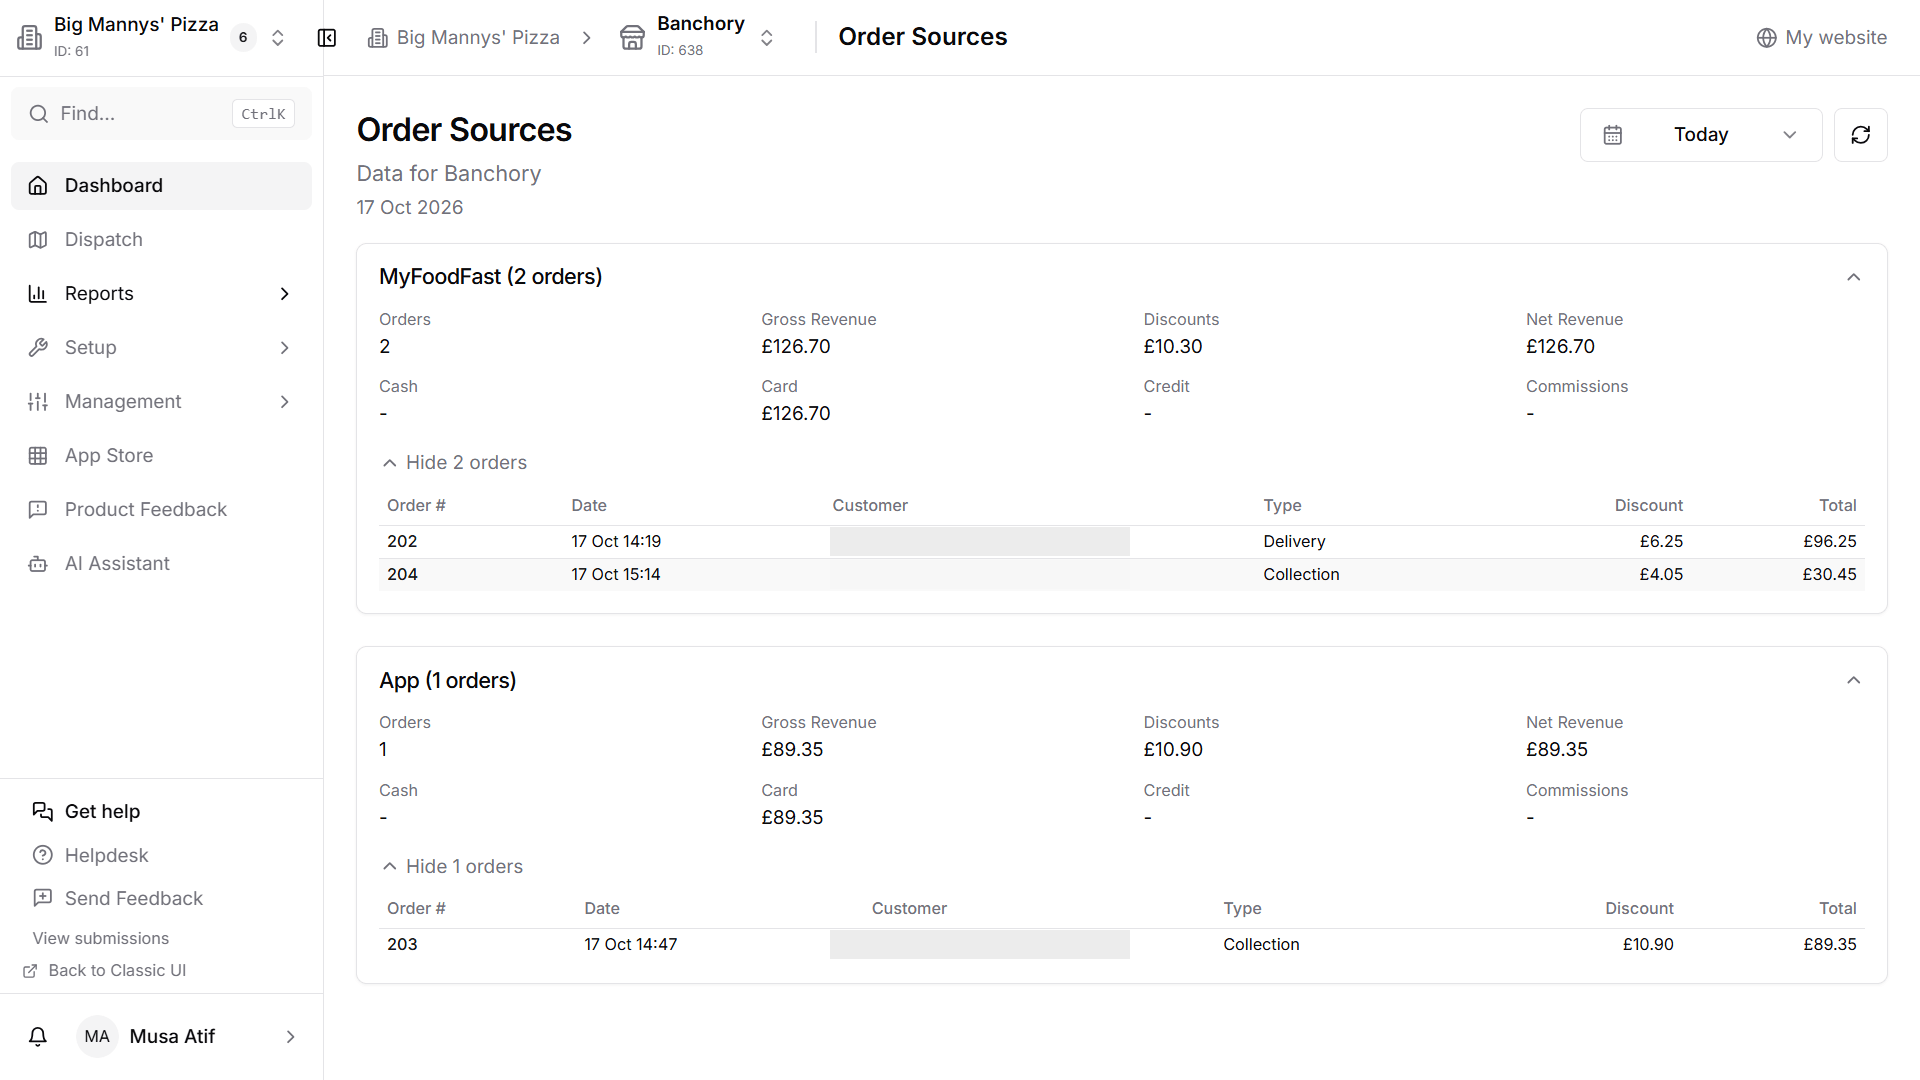Click order 204 Collection row
This screenshot has width=1920, height=1080.
click(1121, 575)
